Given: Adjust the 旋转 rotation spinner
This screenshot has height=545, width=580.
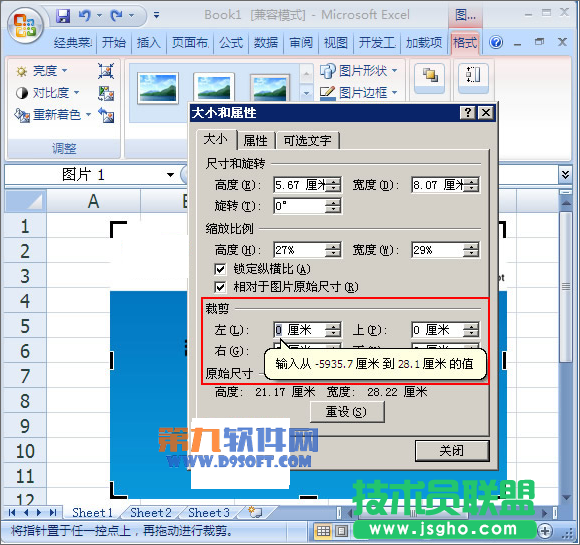Looking at the screenshot, I should (333, 206).
